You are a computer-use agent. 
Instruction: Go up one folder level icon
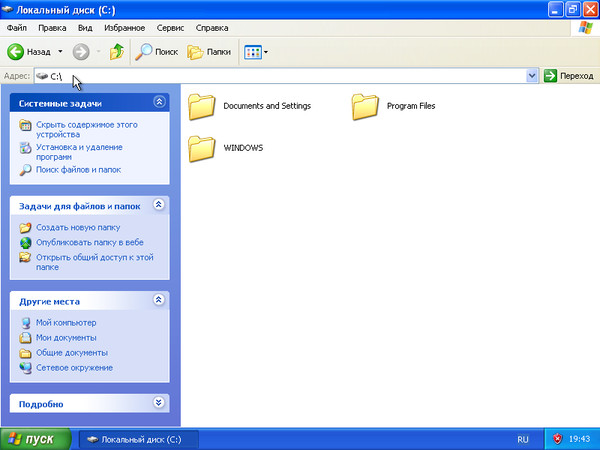point(117,52)
